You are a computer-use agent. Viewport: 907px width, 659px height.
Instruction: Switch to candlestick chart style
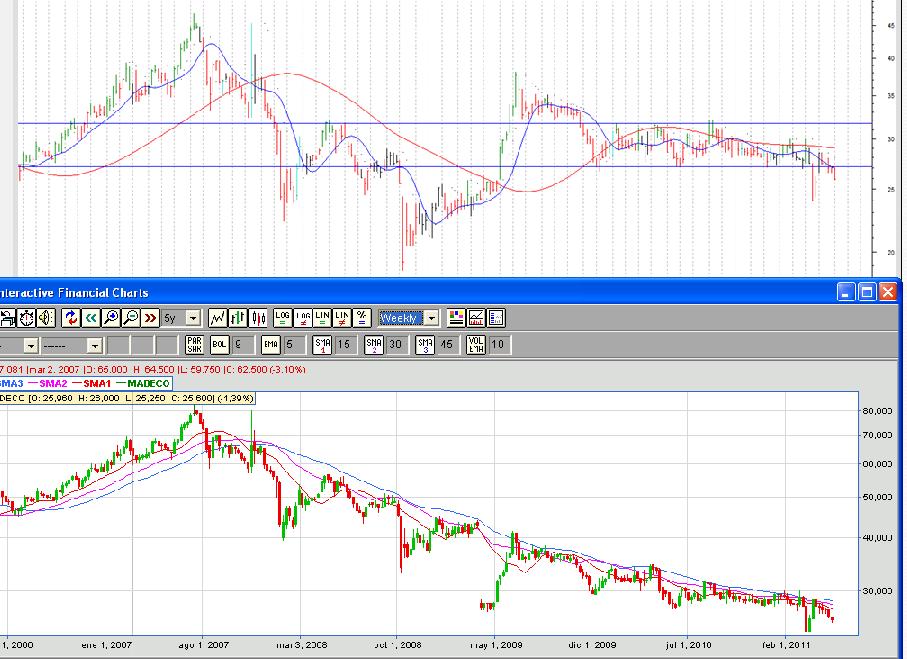(x=258, y=318)
